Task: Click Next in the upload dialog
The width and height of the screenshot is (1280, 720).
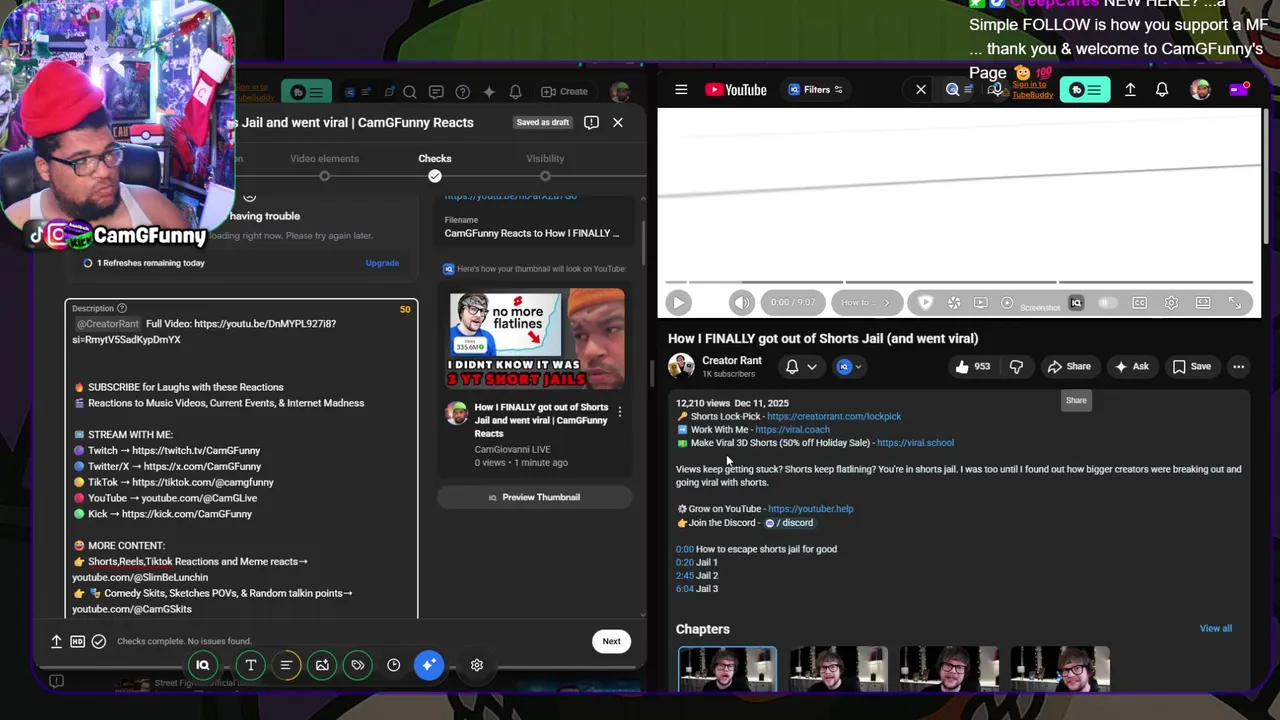Action: (x=611, y=641)
